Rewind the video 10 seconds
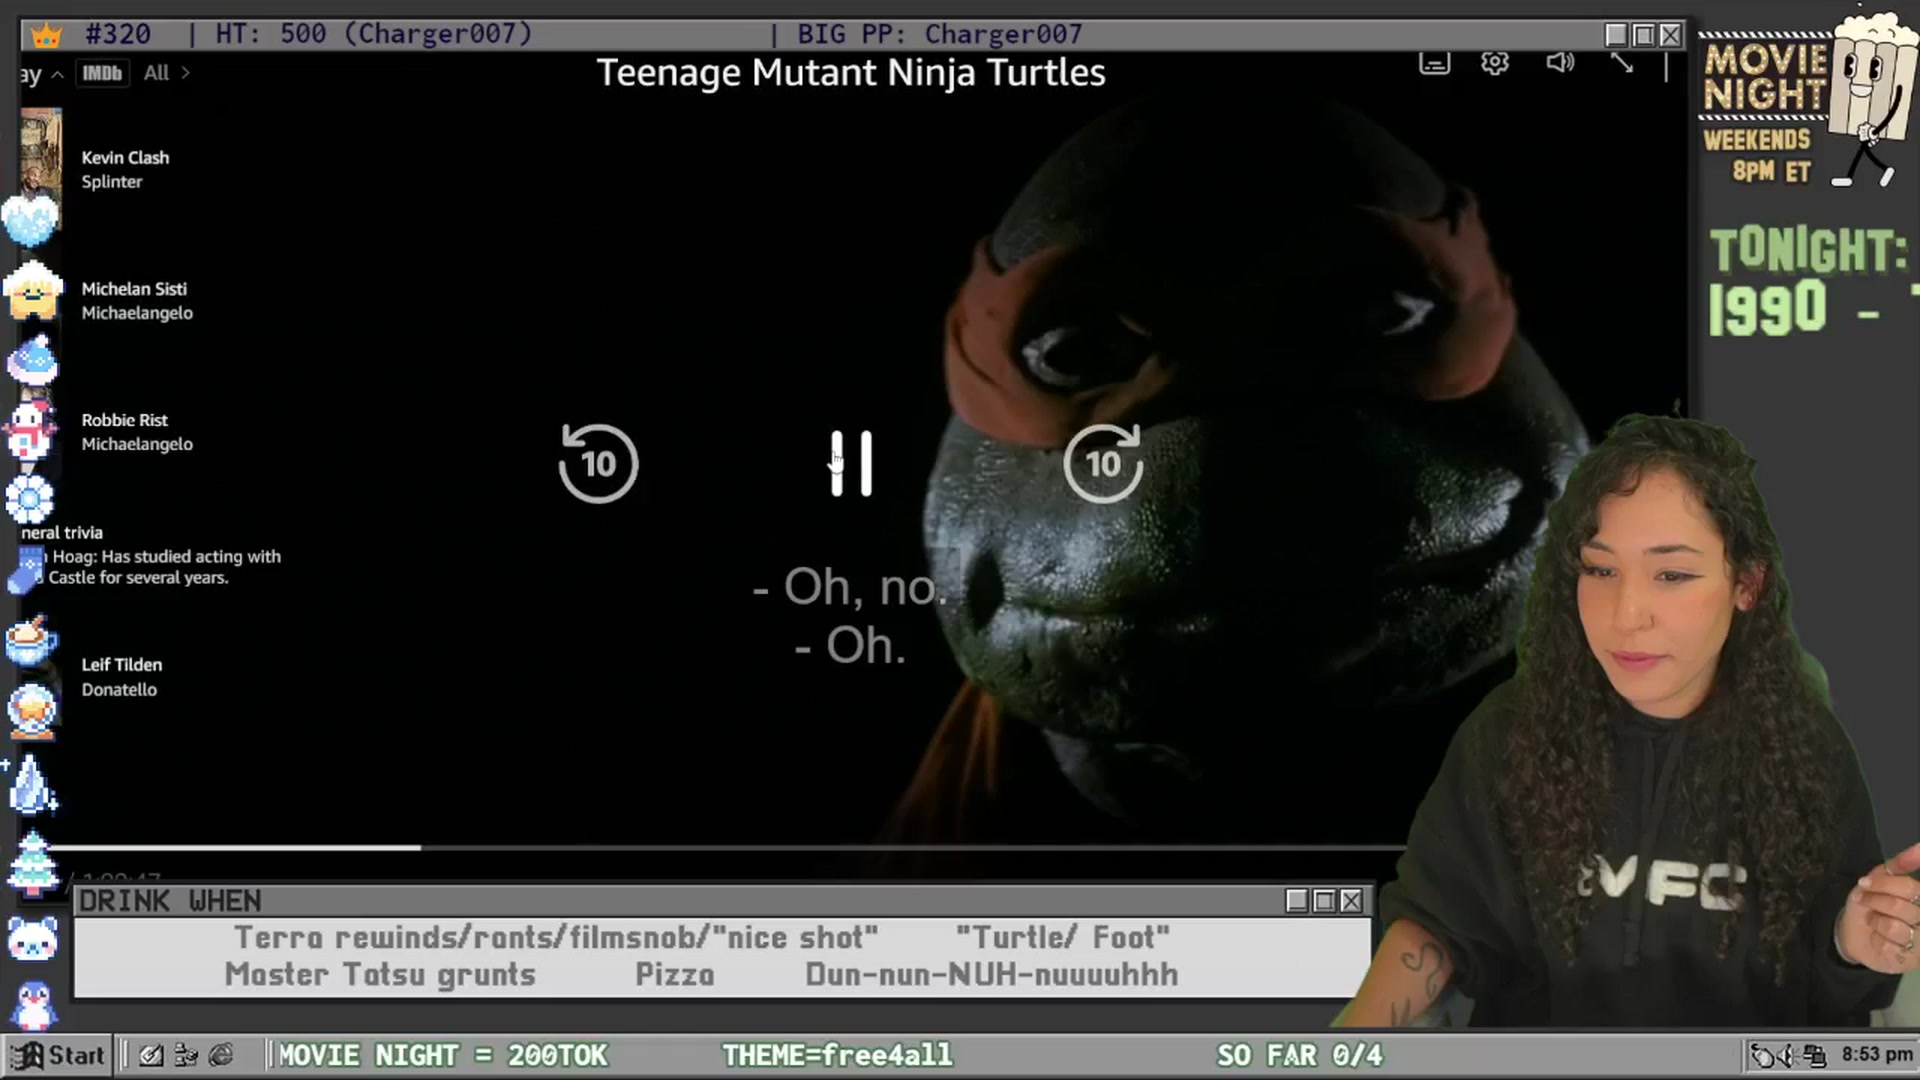The image size is (1920, 1080). [x=598, y=463]
